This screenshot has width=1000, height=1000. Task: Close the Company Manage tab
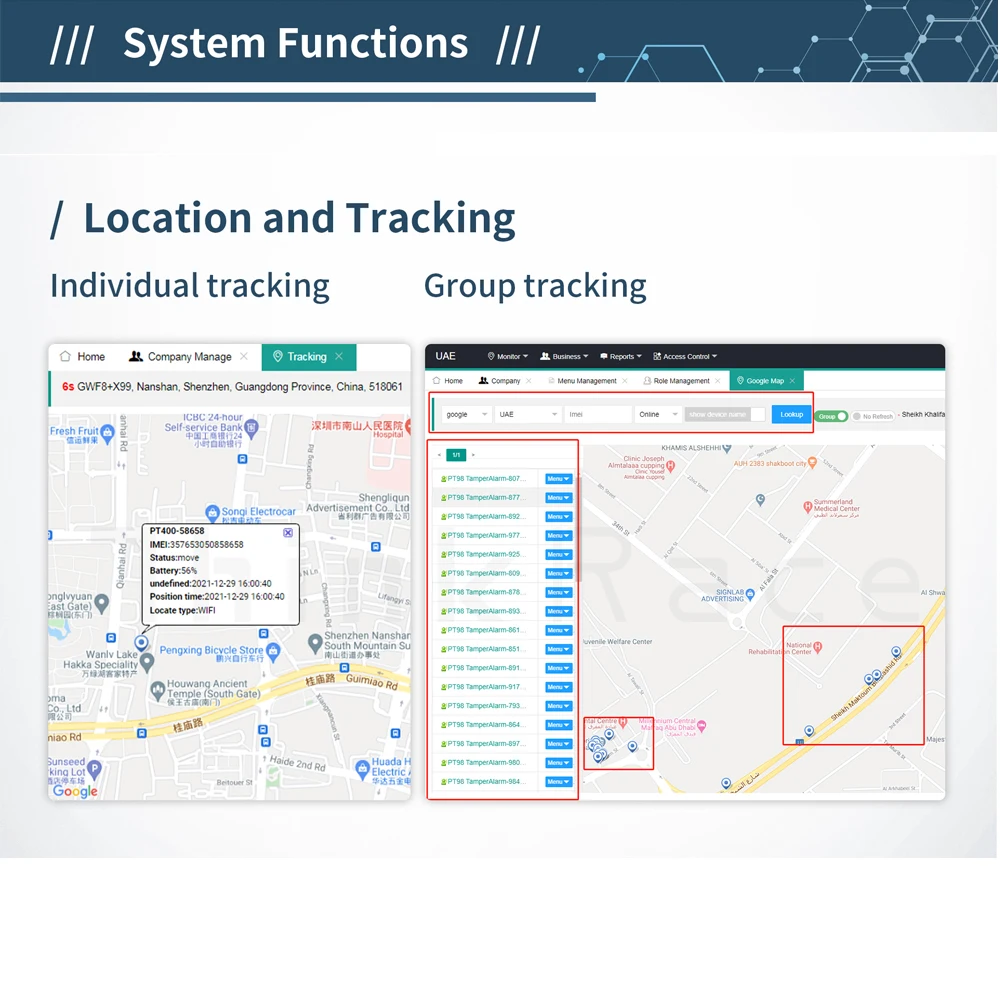click(x=244, y=357)
